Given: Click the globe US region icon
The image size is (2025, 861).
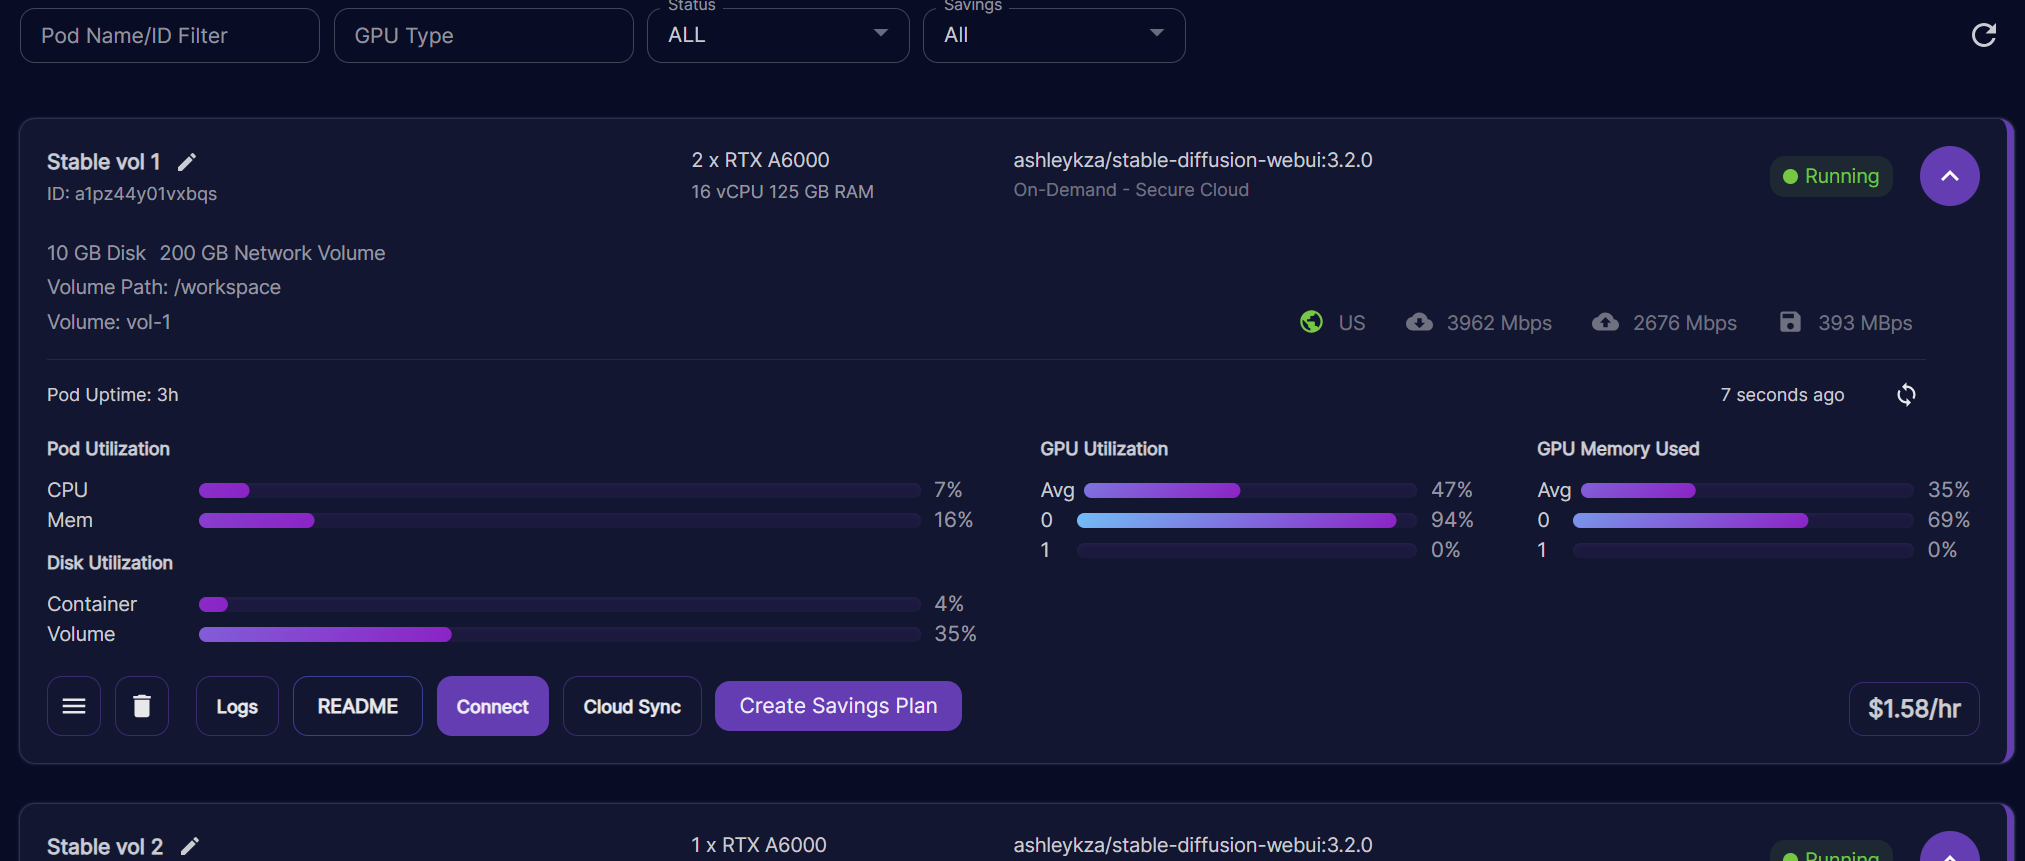Looking at the screenshot, I should [x=1311, y=322].
